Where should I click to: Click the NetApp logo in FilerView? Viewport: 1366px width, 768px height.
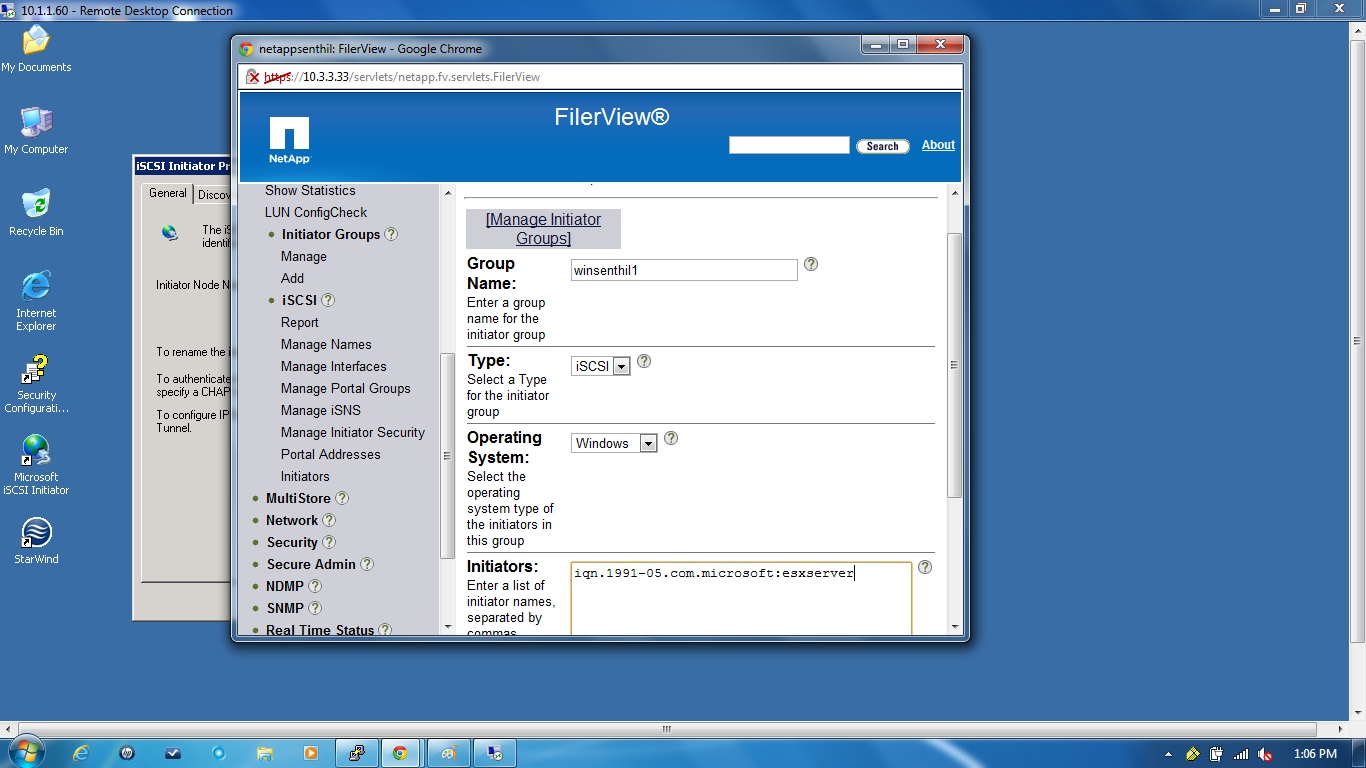(289, 141)
